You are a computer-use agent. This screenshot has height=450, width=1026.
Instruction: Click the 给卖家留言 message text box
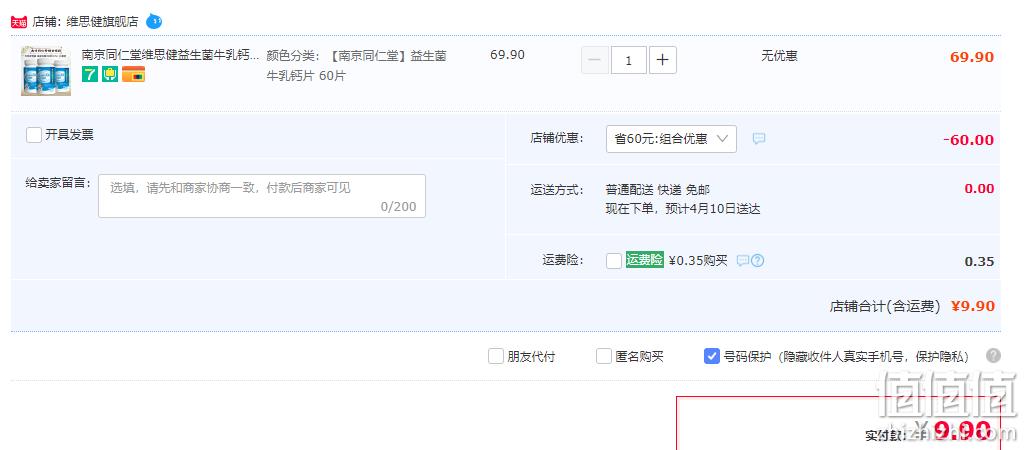tap(262, 196)
